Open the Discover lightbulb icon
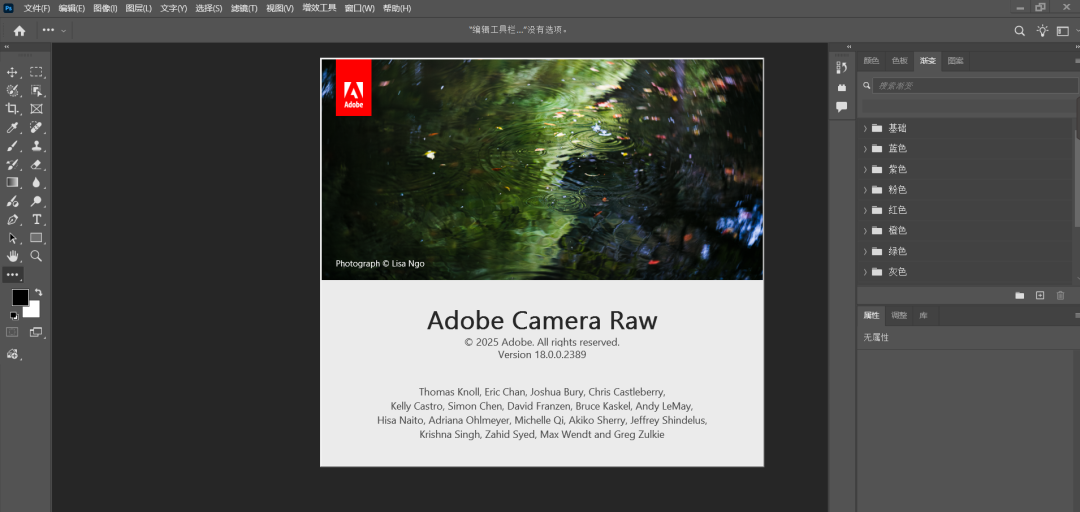This screenshot has height=512, width=1080. pyautogui.click(x=1042, y=30)
